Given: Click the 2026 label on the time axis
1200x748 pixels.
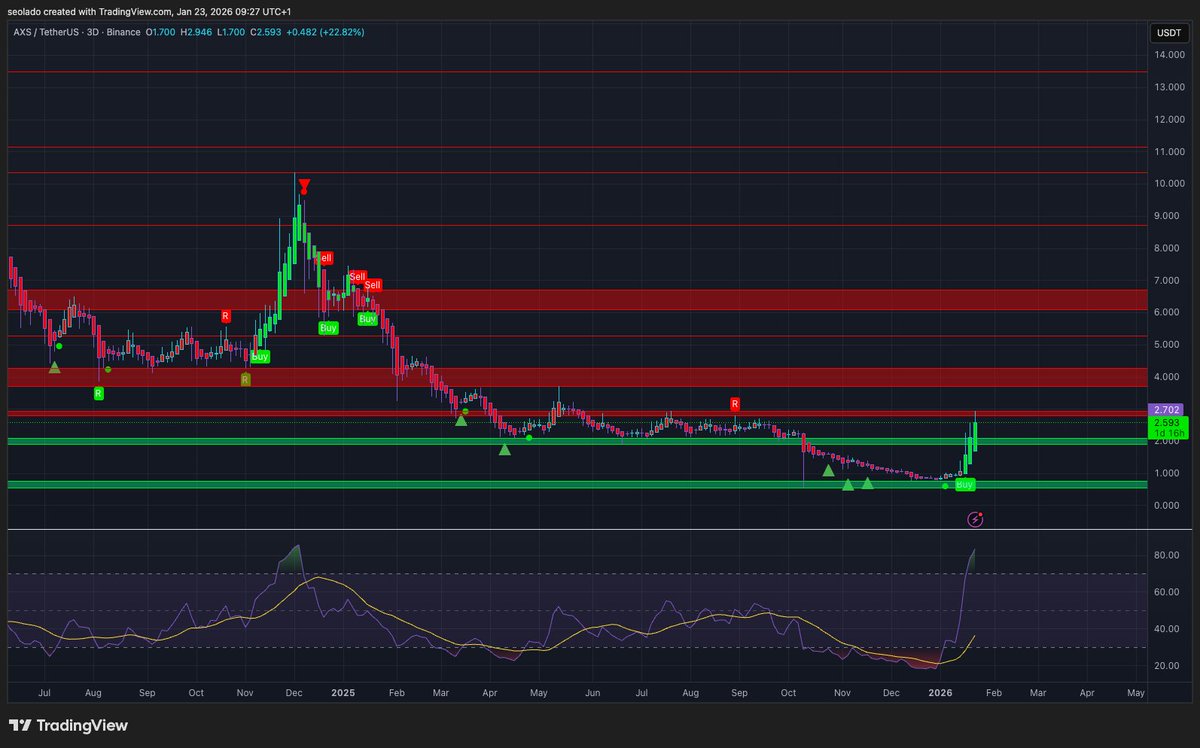Looking at the screenshot, I should click(x=940, y=692).
